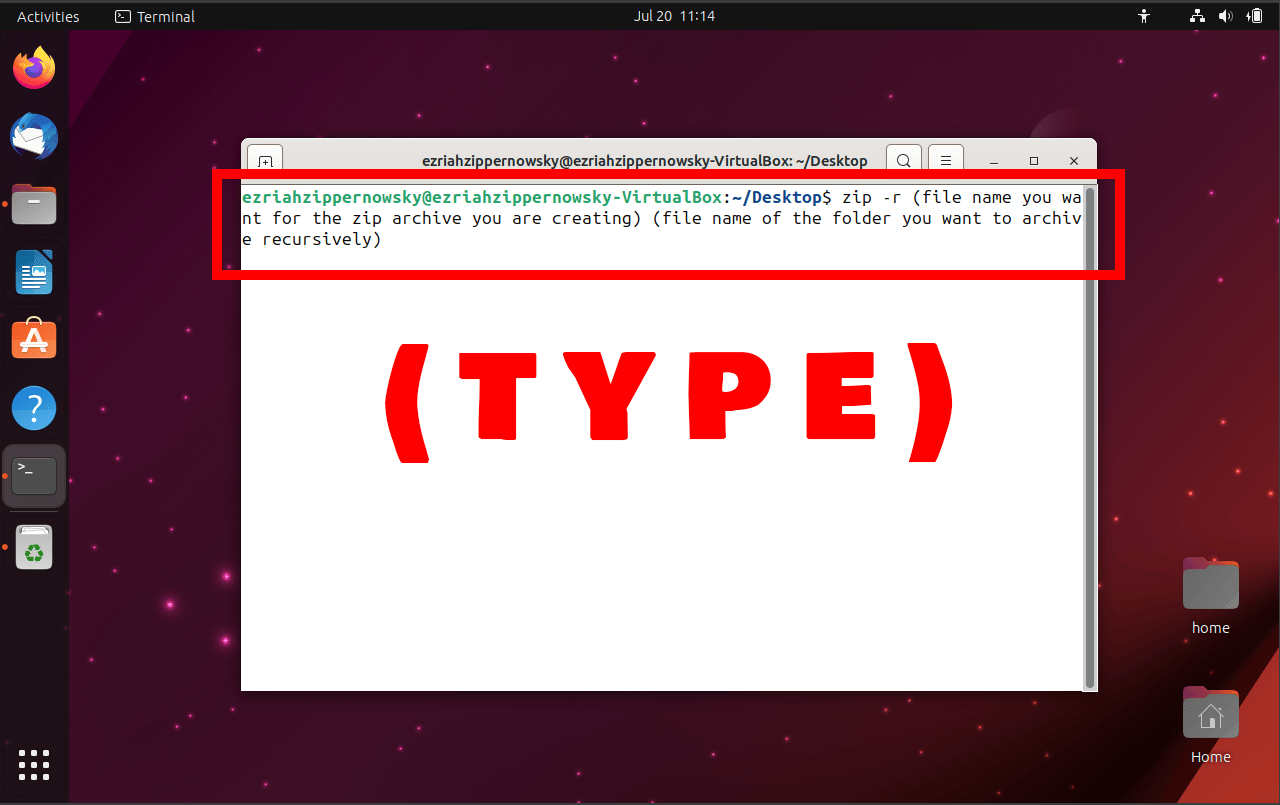The width and height of the screenshot is (1280, 805).
Task: Launch LibreOffice Writer from the dock
Action: click(34, 272)
